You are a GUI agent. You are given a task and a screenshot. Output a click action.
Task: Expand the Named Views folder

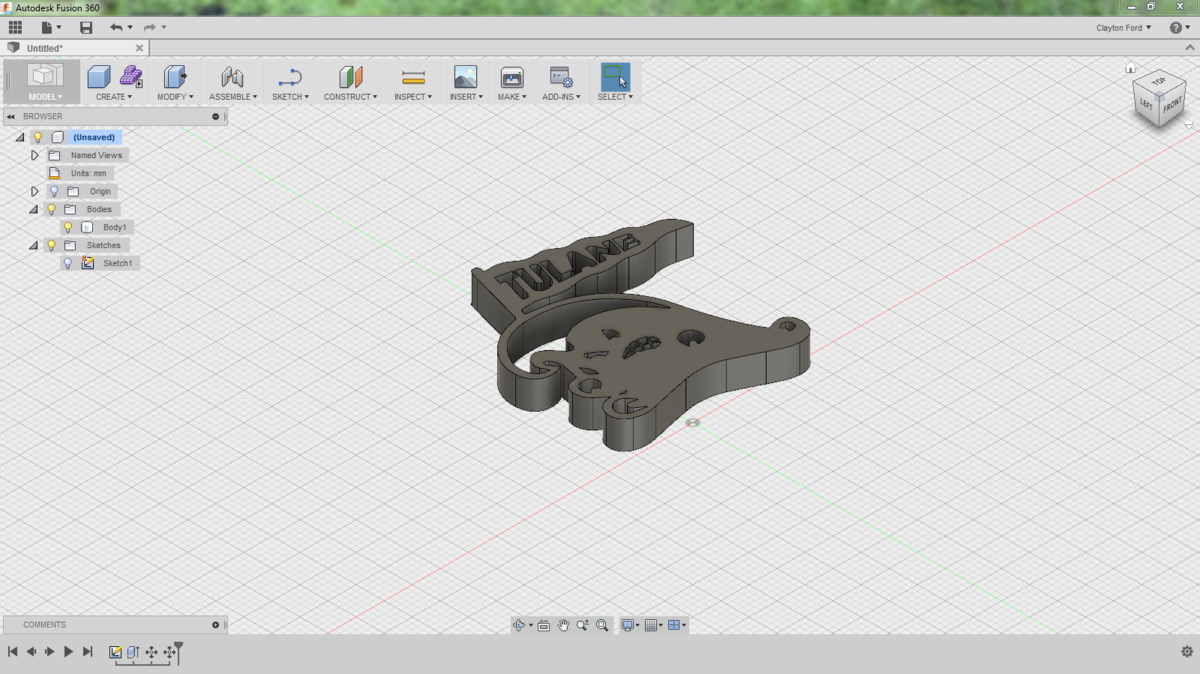(x=35, y=155)
